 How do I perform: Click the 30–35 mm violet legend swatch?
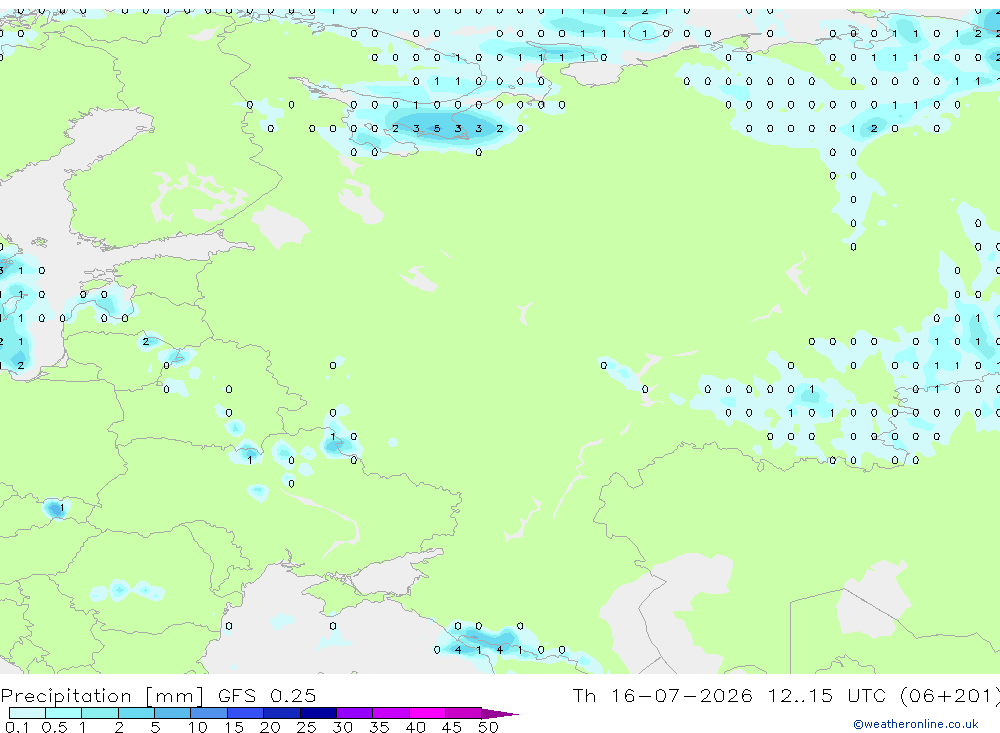pos(354,713)
